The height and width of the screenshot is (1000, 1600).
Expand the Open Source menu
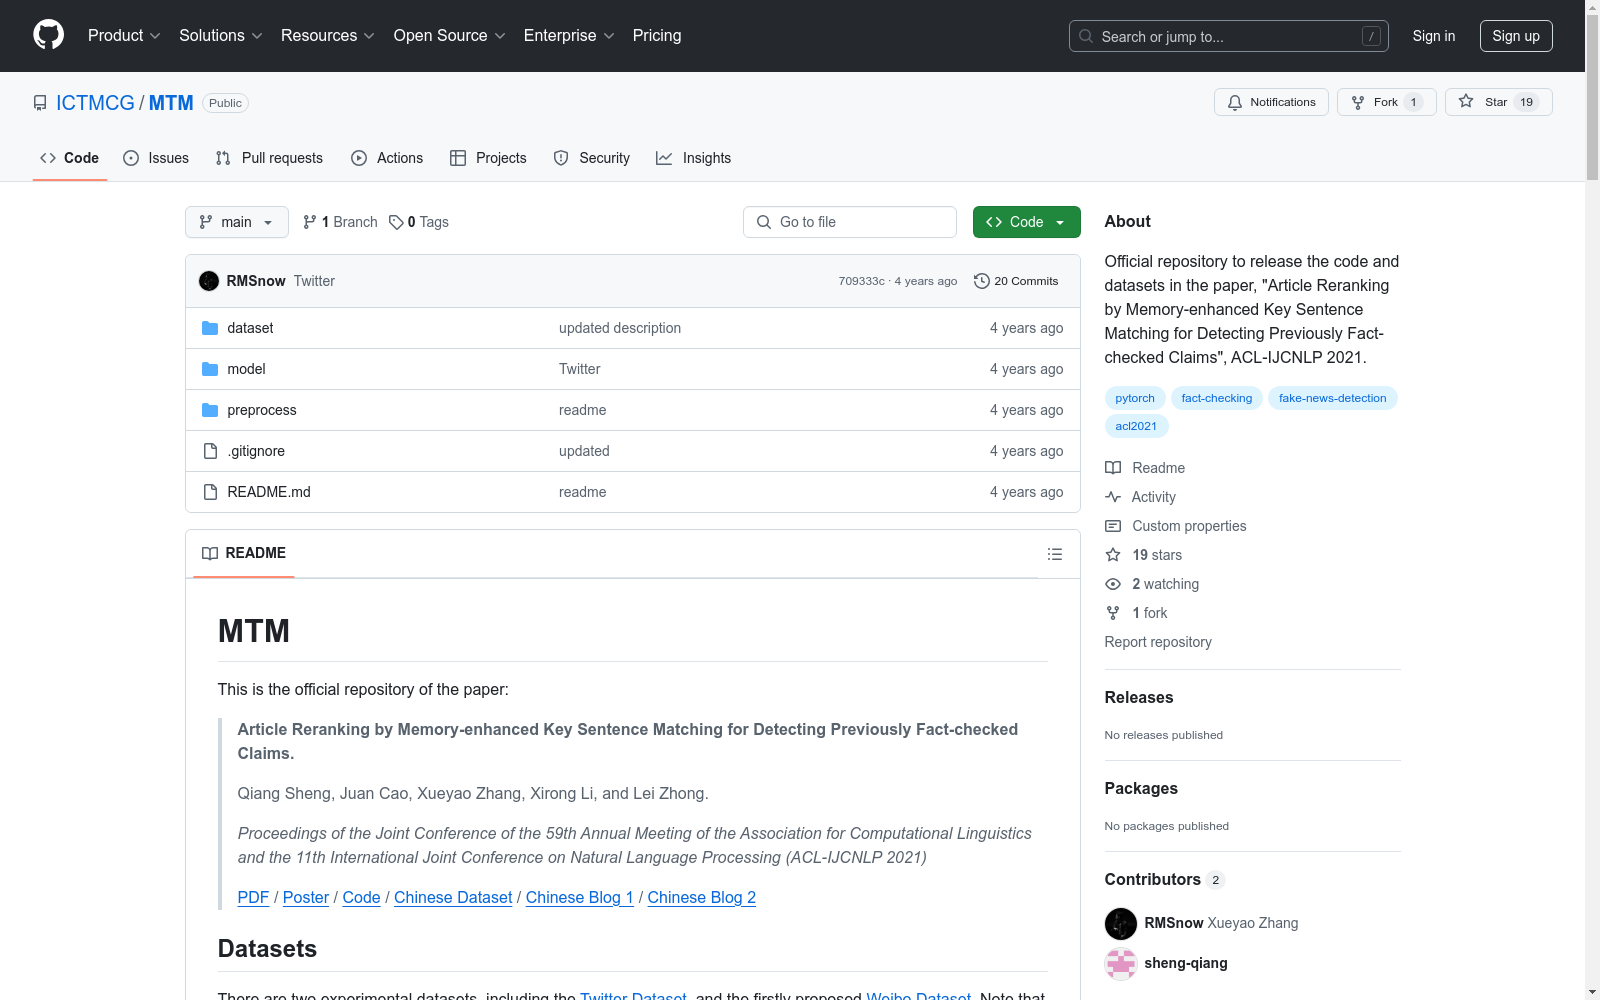pyautogui.click(x=450, y=36)
